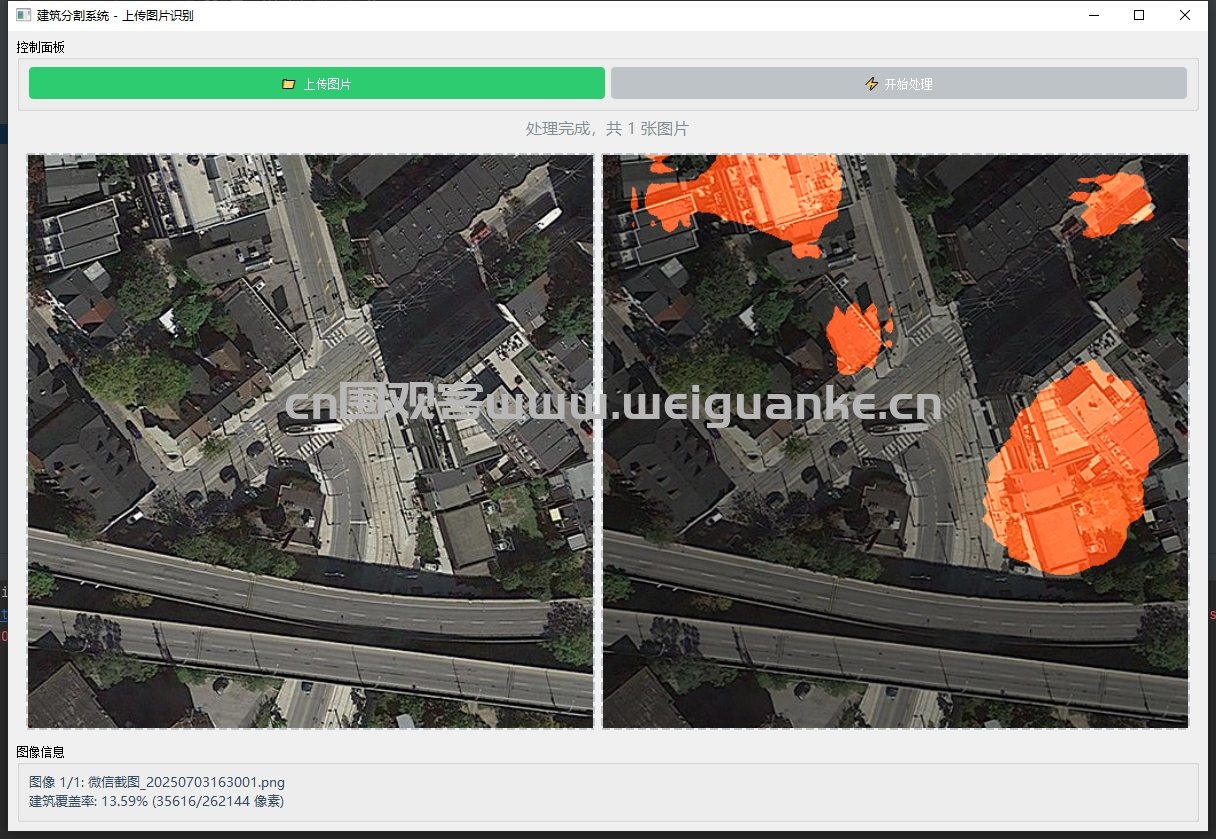Image resolution: width=1216 pixels, height=839 pixels.
Task: Close the 建筑分割系统 window
Action: (x=1185, y=15)
